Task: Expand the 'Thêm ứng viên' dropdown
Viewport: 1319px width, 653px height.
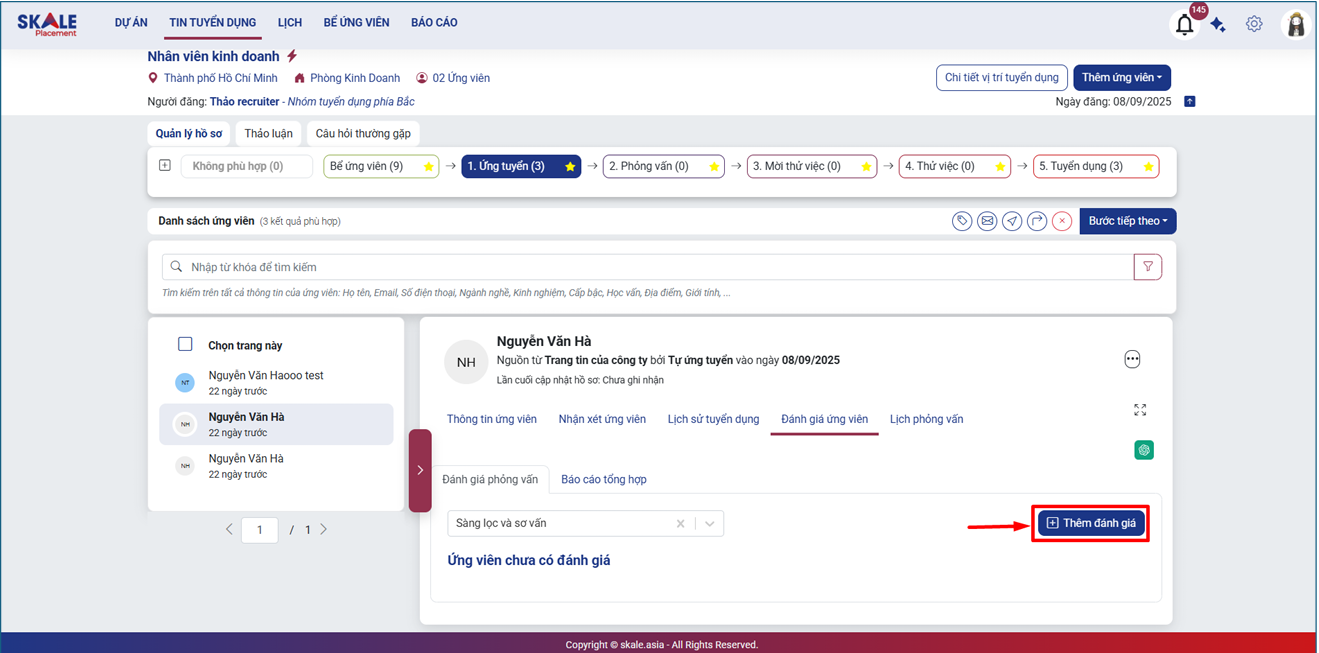Action: 1121,78
